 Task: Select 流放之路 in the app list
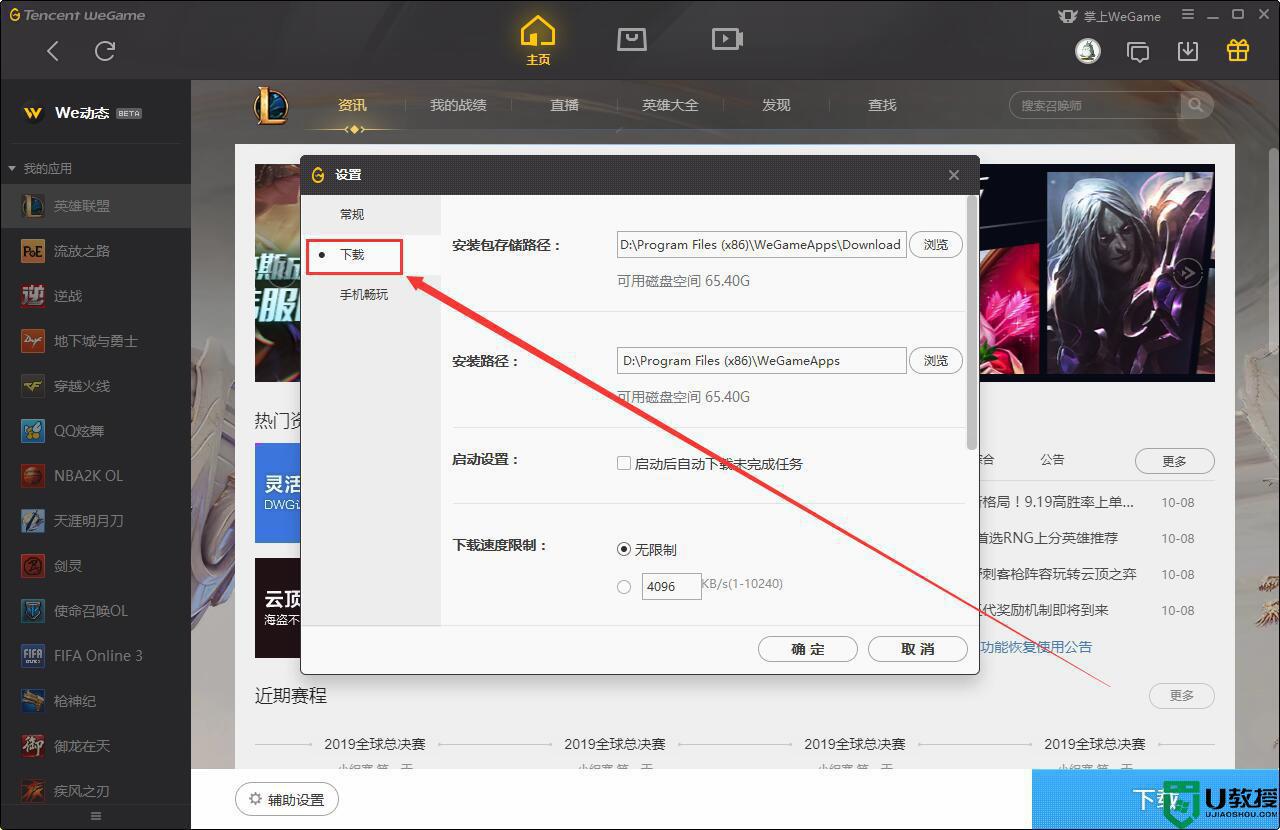click(95, 251)
